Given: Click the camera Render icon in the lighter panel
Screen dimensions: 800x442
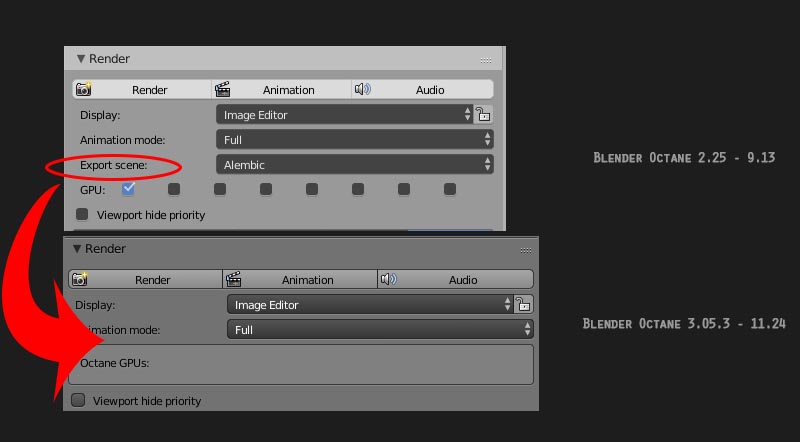Looking at the screenshot, I should [84, 89].
